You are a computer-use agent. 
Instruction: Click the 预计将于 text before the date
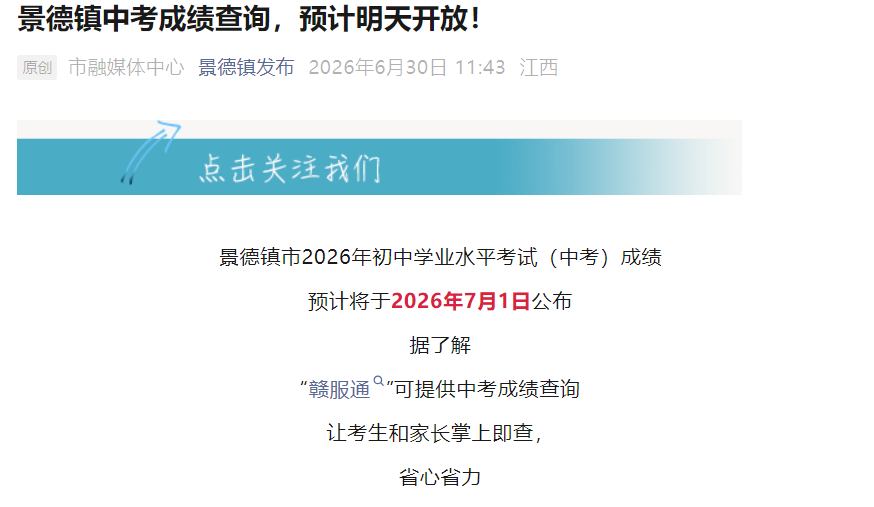[x=349, y=301]
